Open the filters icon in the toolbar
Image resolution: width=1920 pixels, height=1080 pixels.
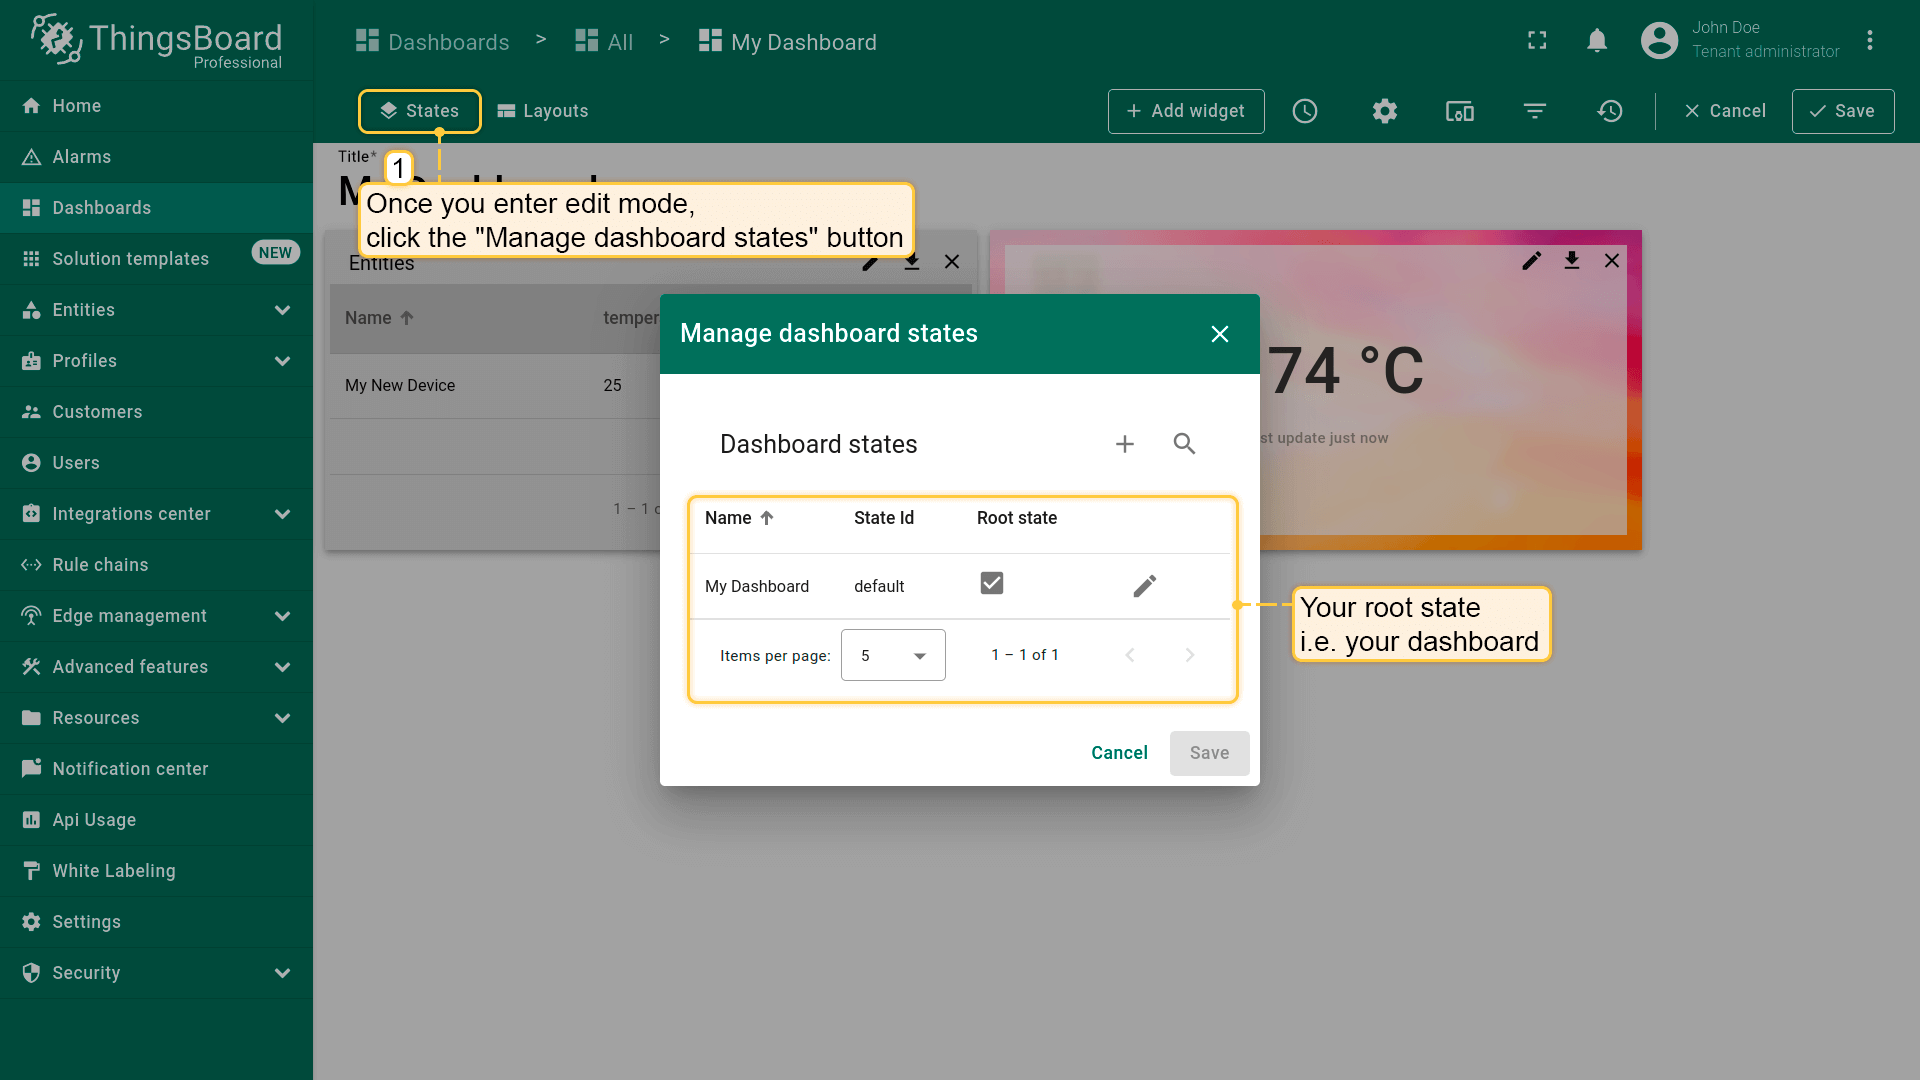point(1535,111)
